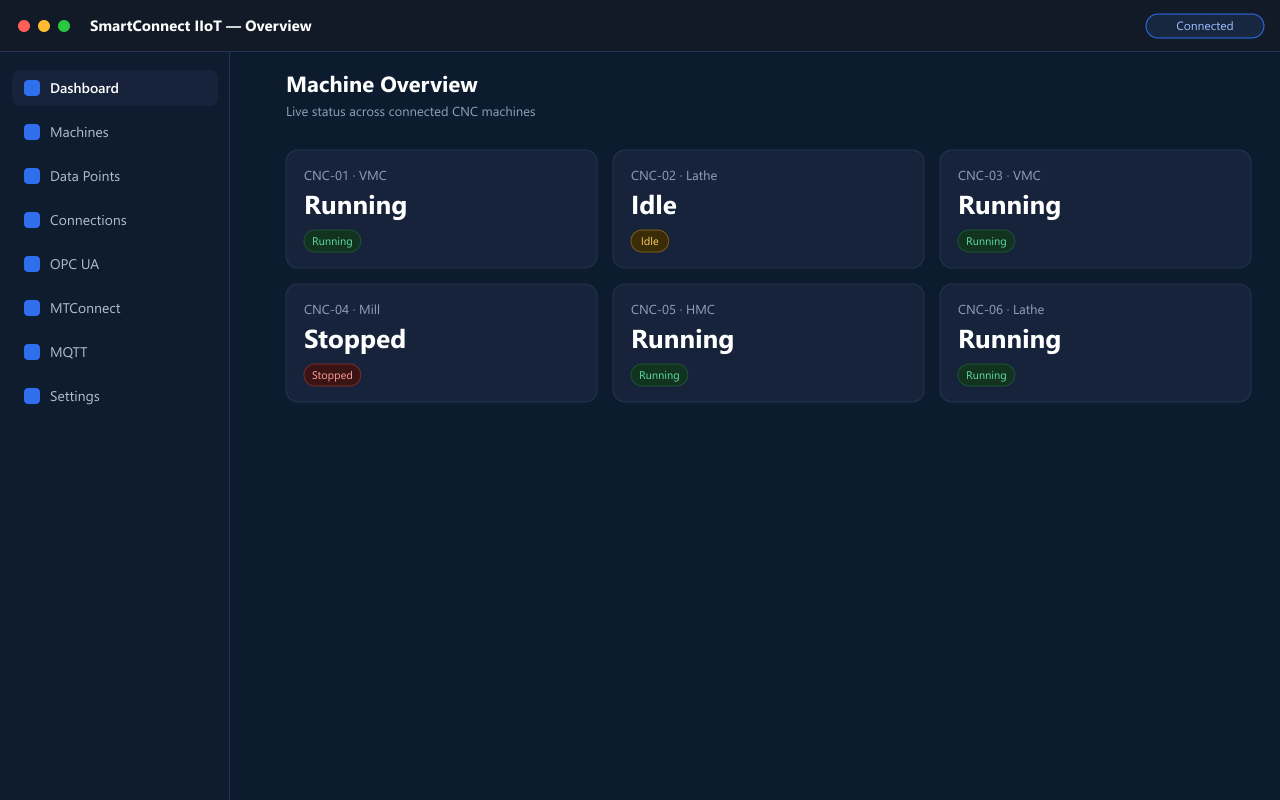Click the large Stopped status heading
Screen dimensions: 1280x800
pyautogui.click(x=355, y=339)
